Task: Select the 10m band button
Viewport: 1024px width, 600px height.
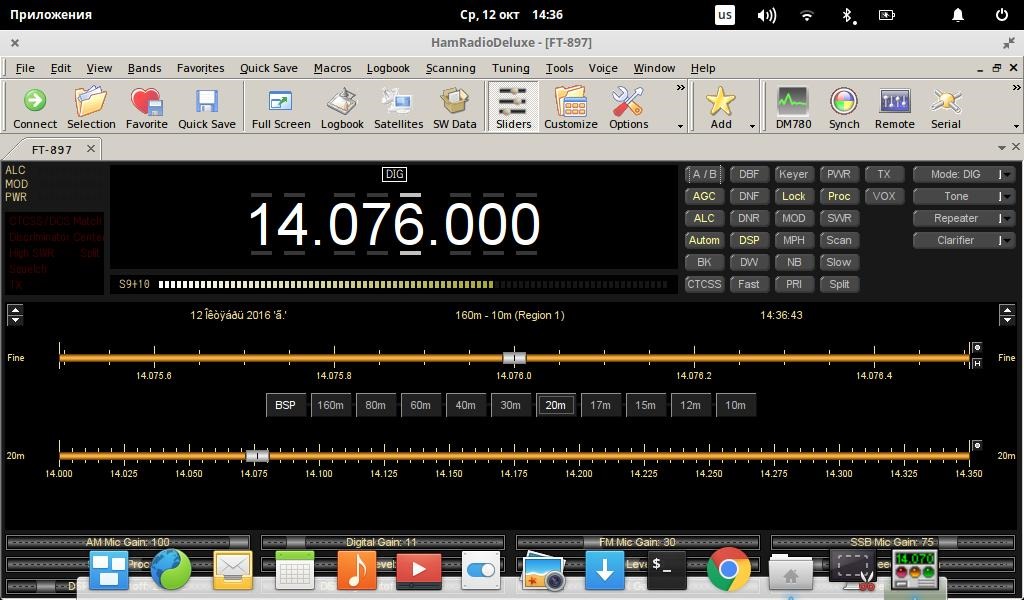Action: (735, 405)
